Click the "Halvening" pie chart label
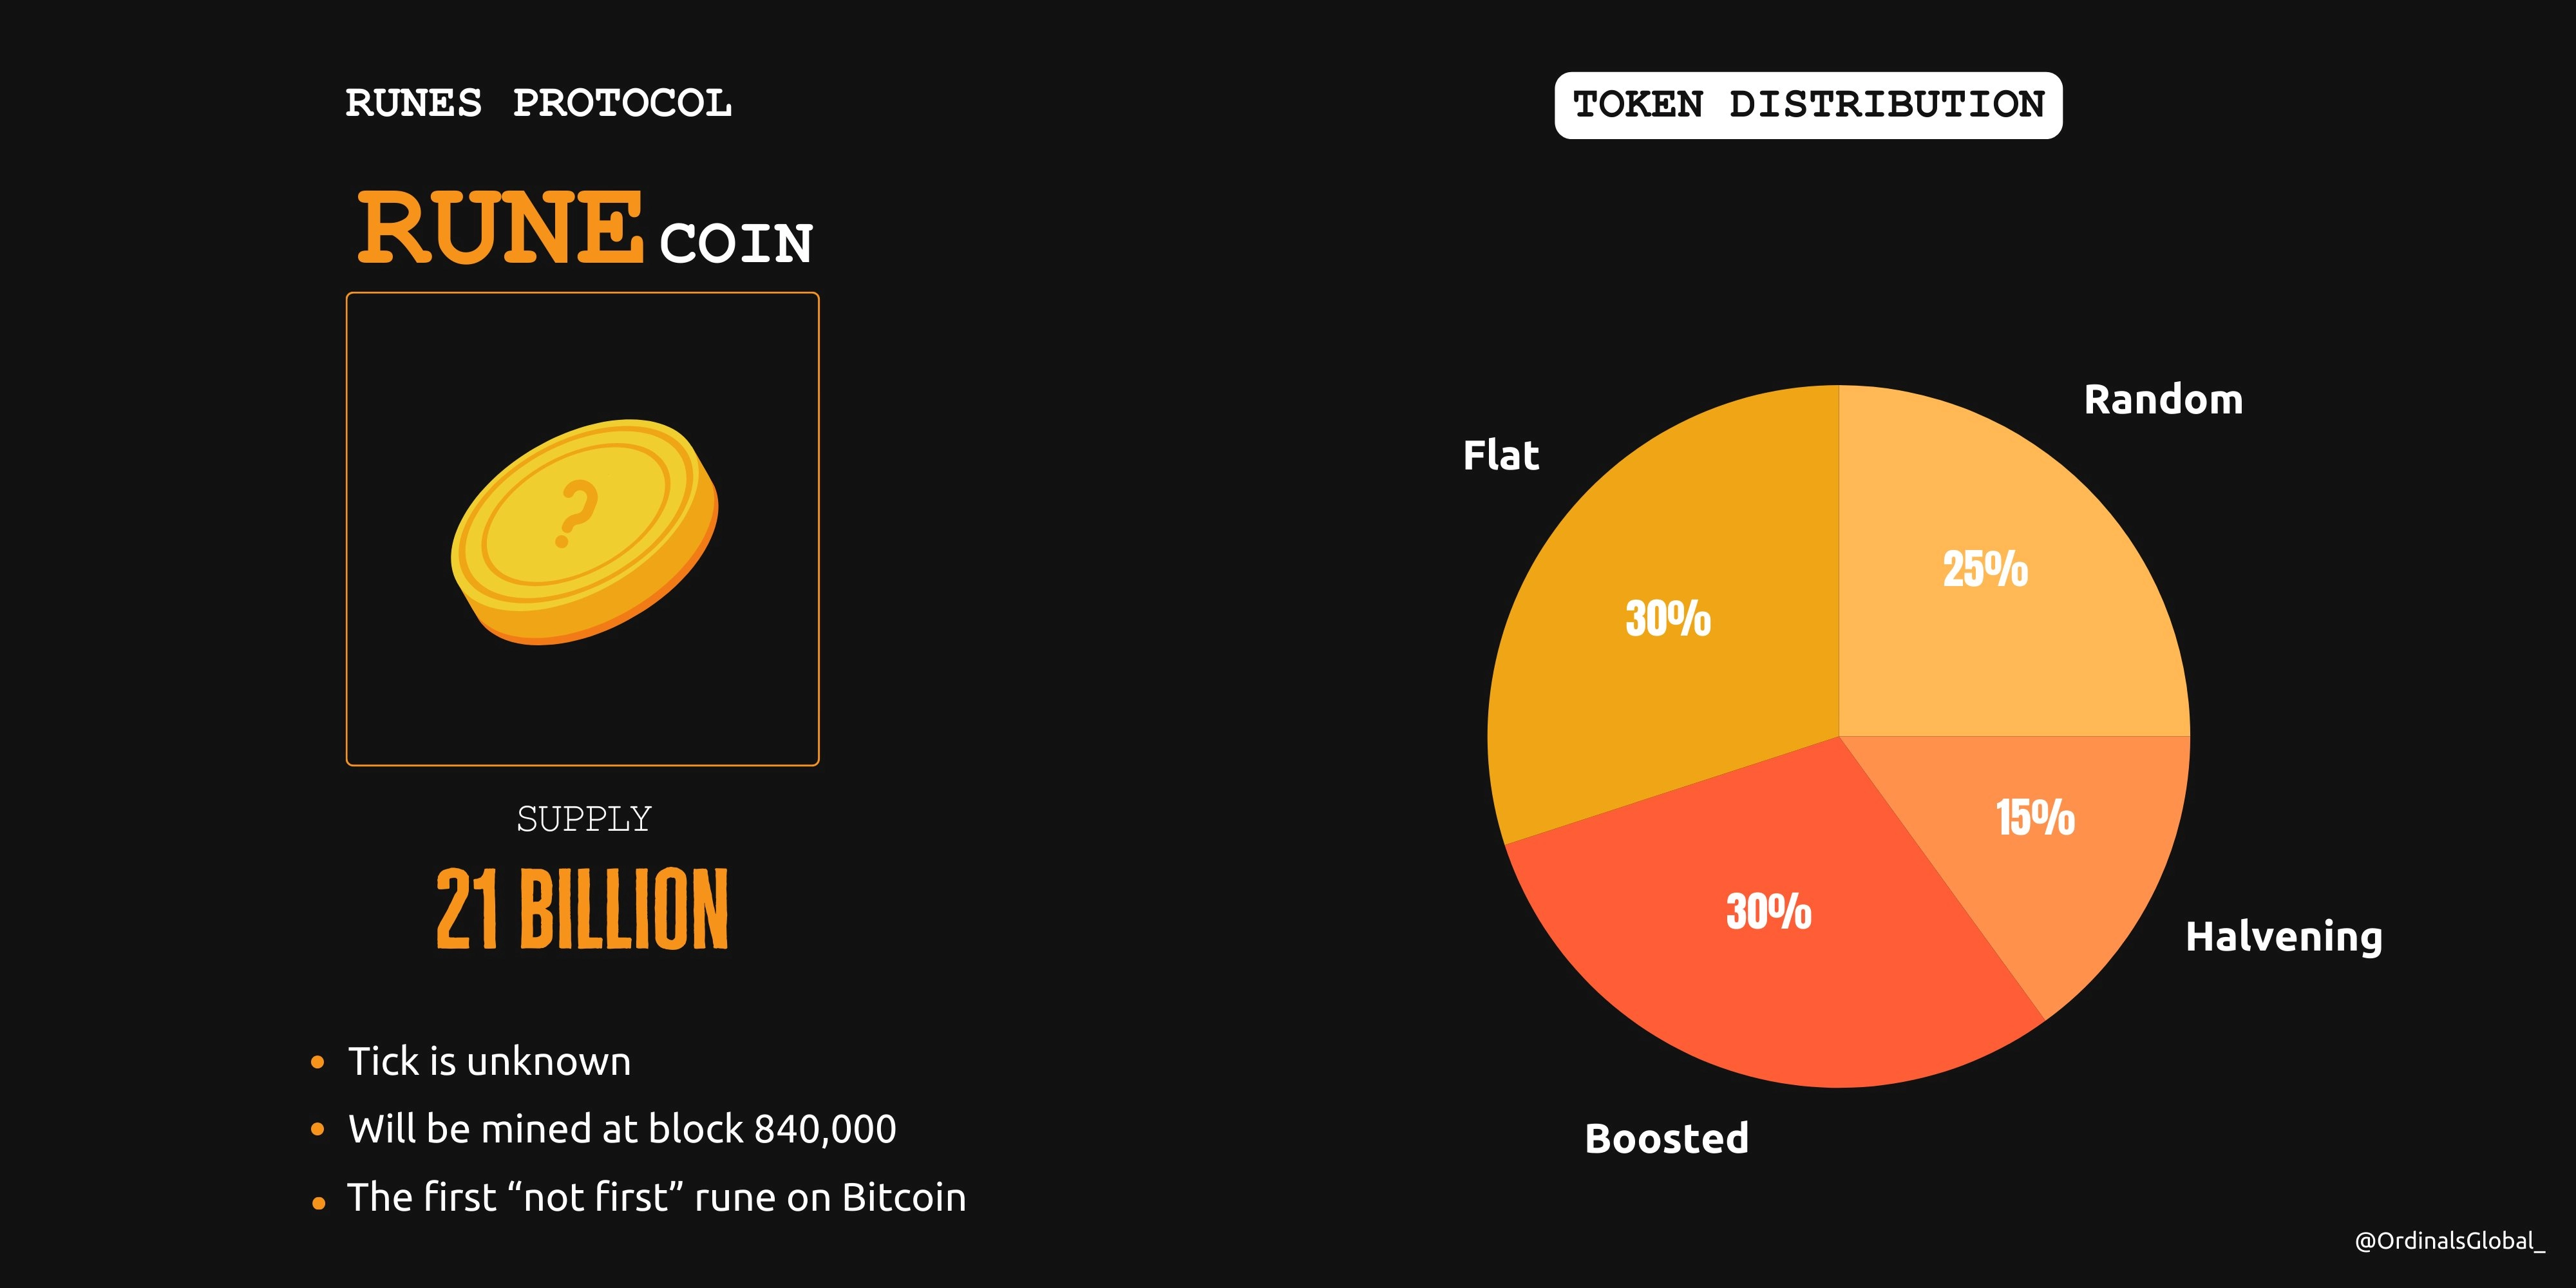The image size is (2576, 1288). click(2284, 937)
